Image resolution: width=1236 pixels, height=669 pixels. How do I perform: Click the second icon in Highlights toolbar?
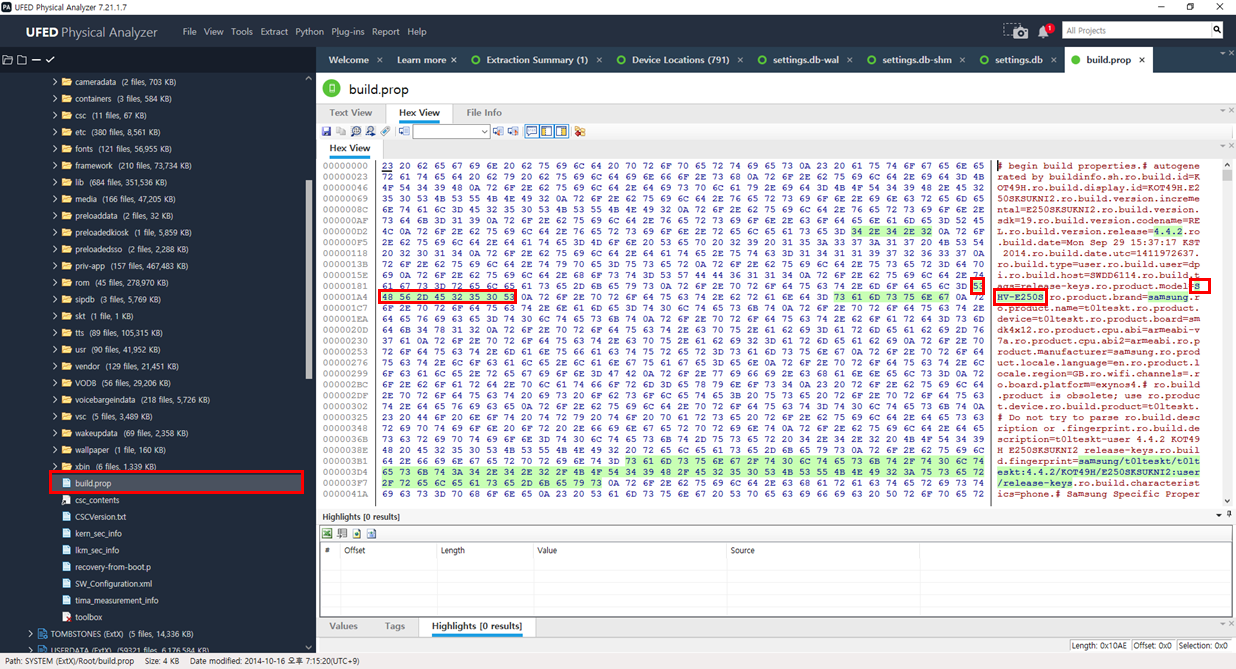click(x=342, y=533)
